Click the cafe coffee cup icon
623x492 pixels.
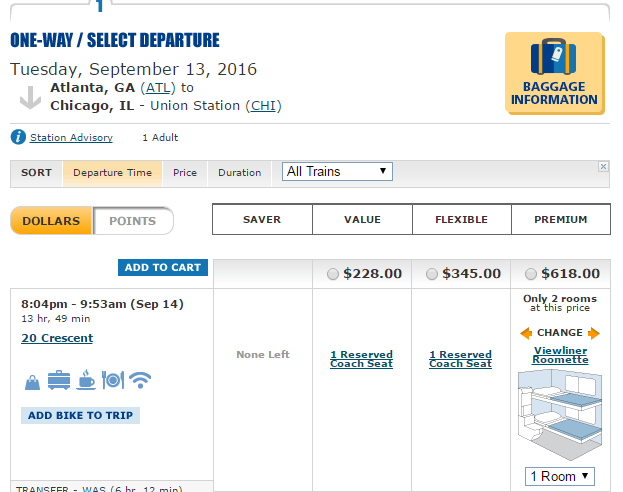[x=86, y=380]
